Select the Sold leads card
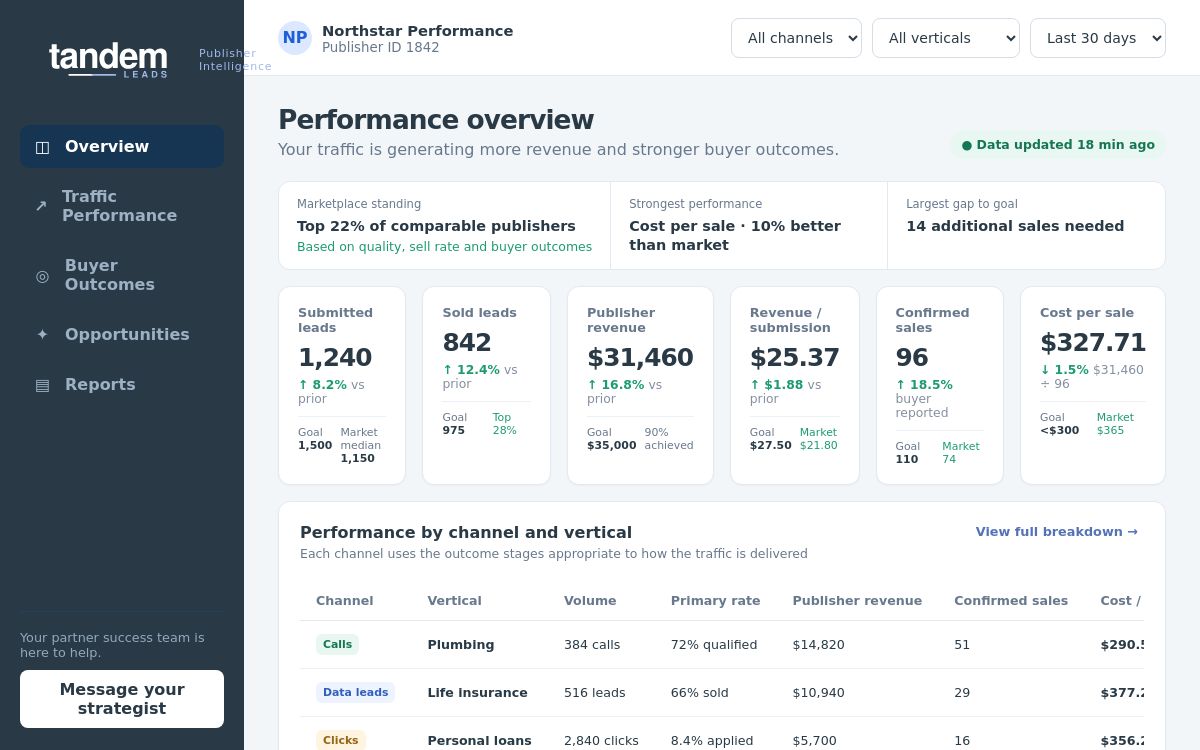Screen dimensions: 1200x750 point(486,386)
